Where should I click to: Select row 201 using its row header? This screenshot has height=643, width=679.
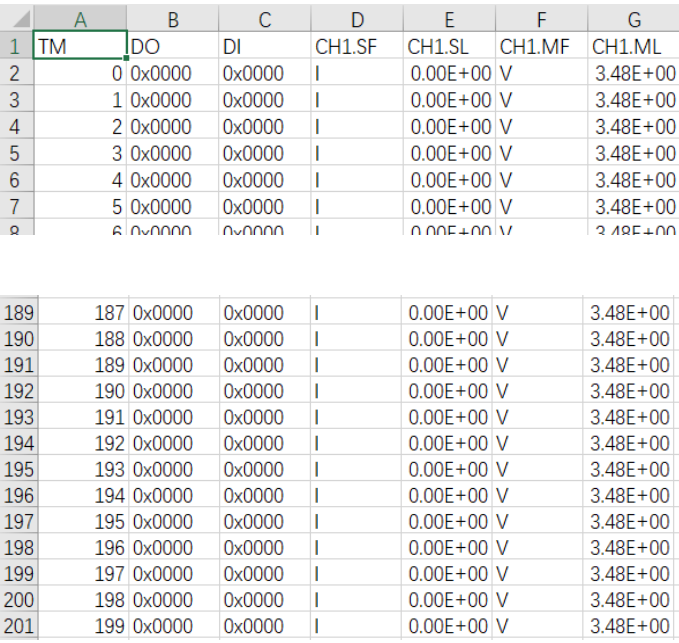pos(18,626)
